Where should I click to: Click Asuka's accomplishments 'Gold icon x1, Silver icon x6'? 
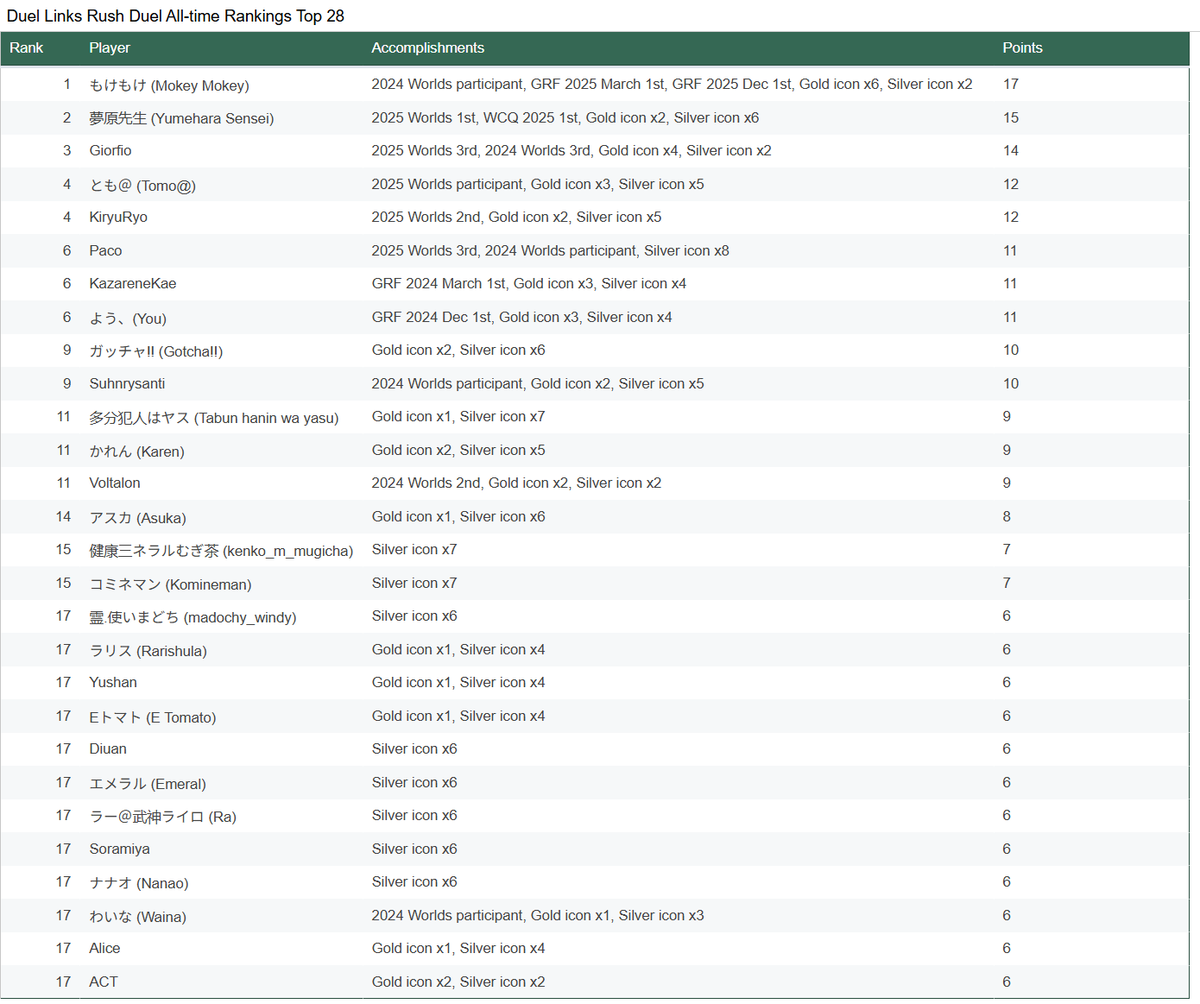(x=458, y=517)
